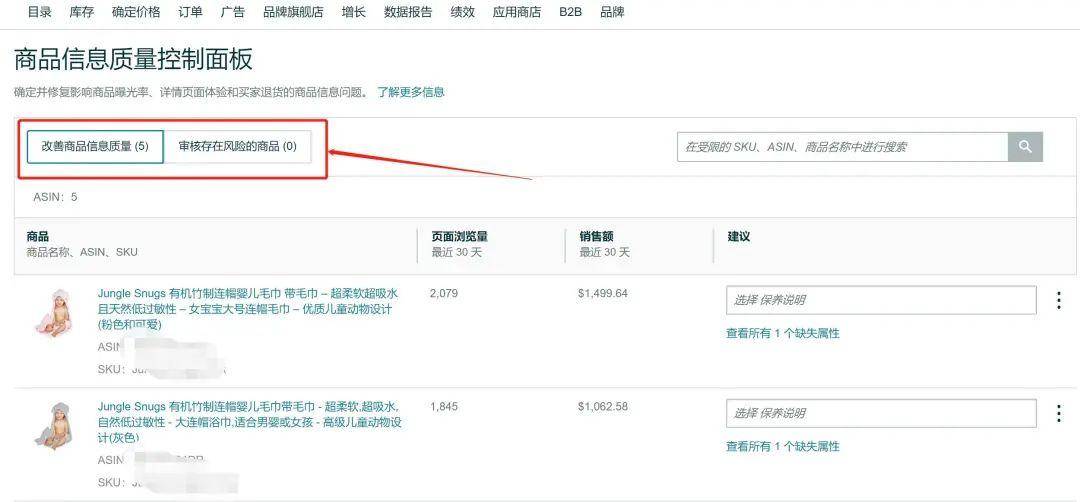The width and height of the screenshot is (1080, 502).
Task: Open the 品牌旗舰店 menu
Action: [293, 12]
